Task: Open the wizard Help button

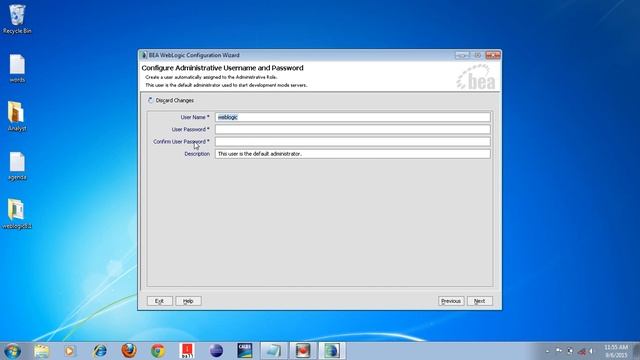Action: [188, 301]
